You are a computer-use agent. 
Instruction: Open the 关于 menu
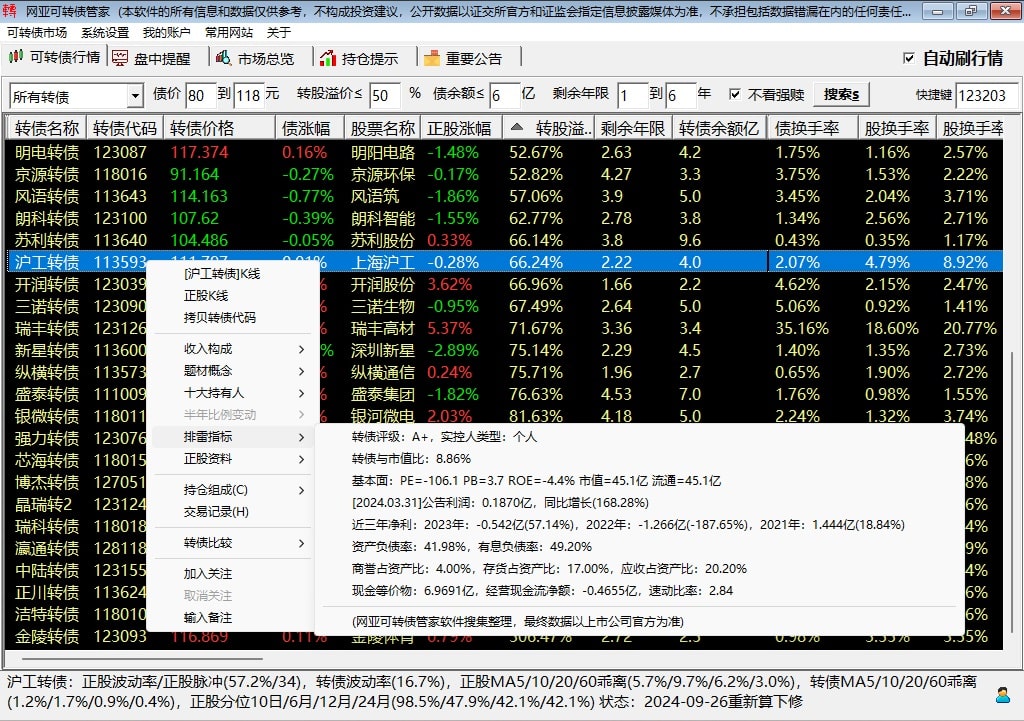tap(279, 33)
